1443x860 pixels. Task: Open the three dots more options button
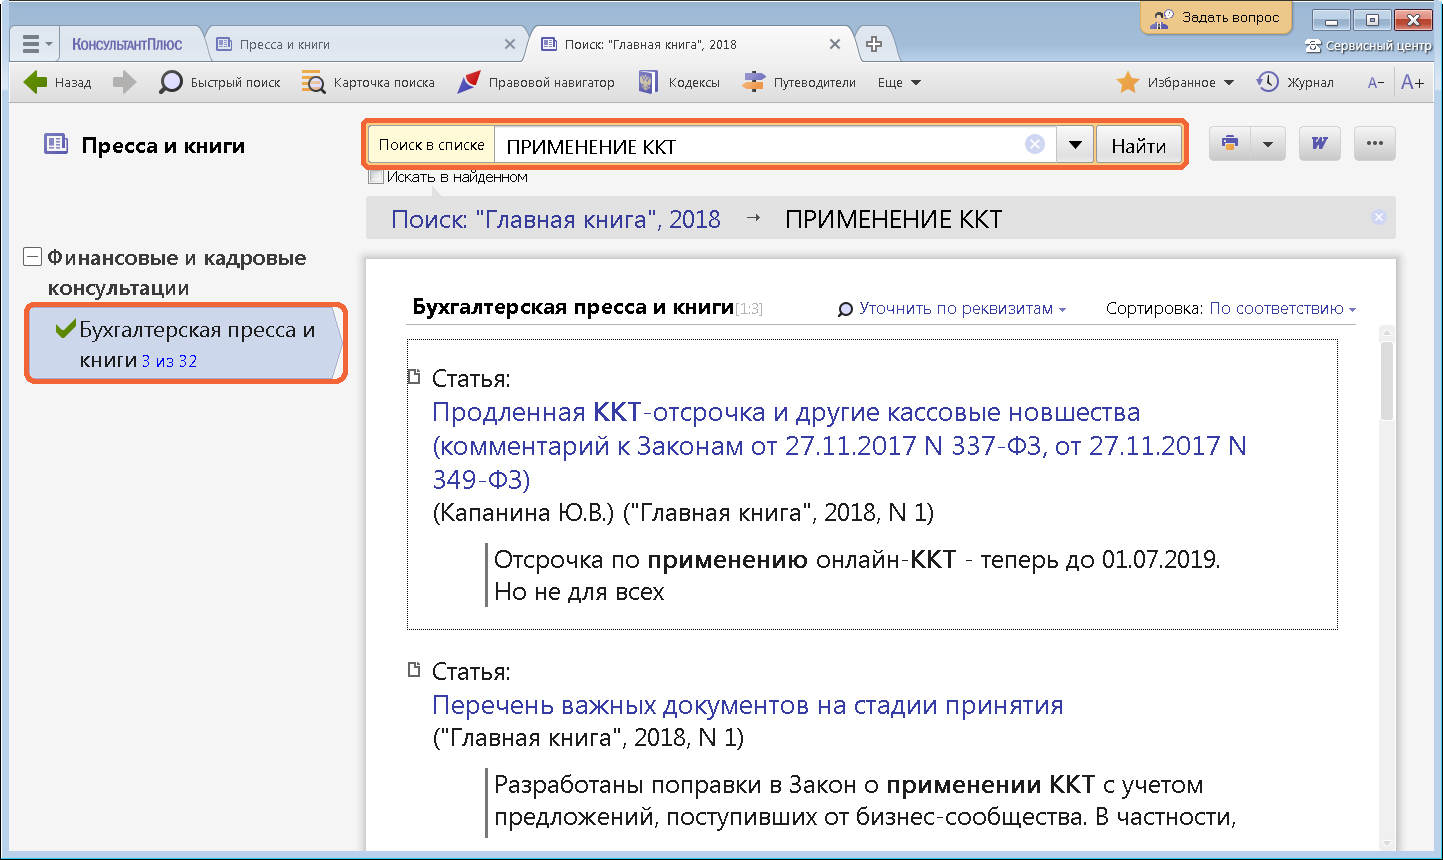point(1375,143)
